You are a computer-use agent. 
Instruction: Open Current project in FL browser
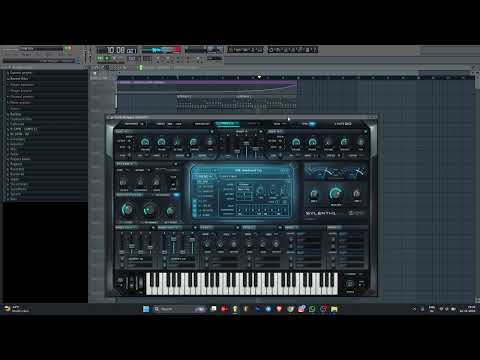coord(21,72)
